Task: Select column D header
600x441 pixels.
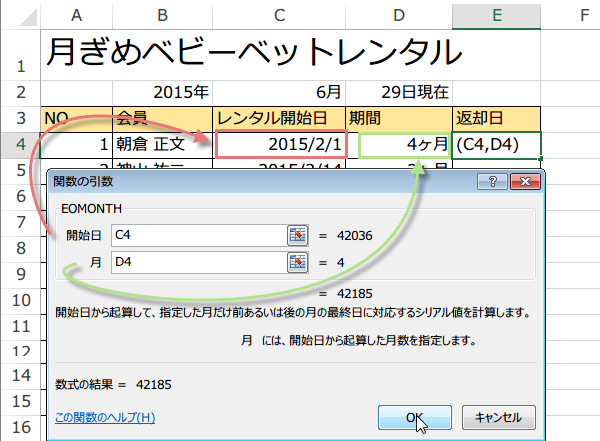Action: point(399,15)
